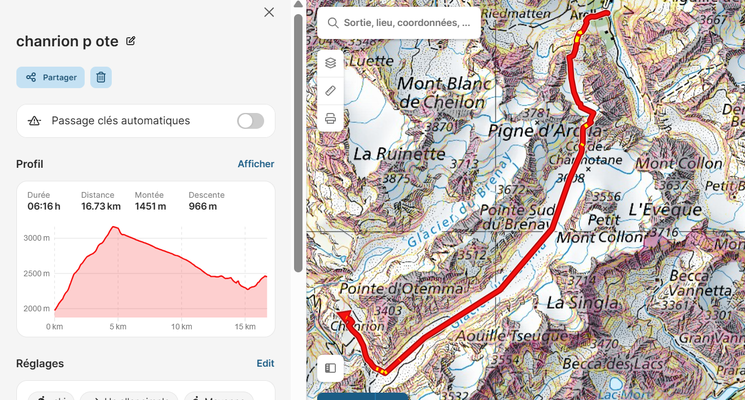
Task: Click the search magnifier icon
Action: point(333,22)
